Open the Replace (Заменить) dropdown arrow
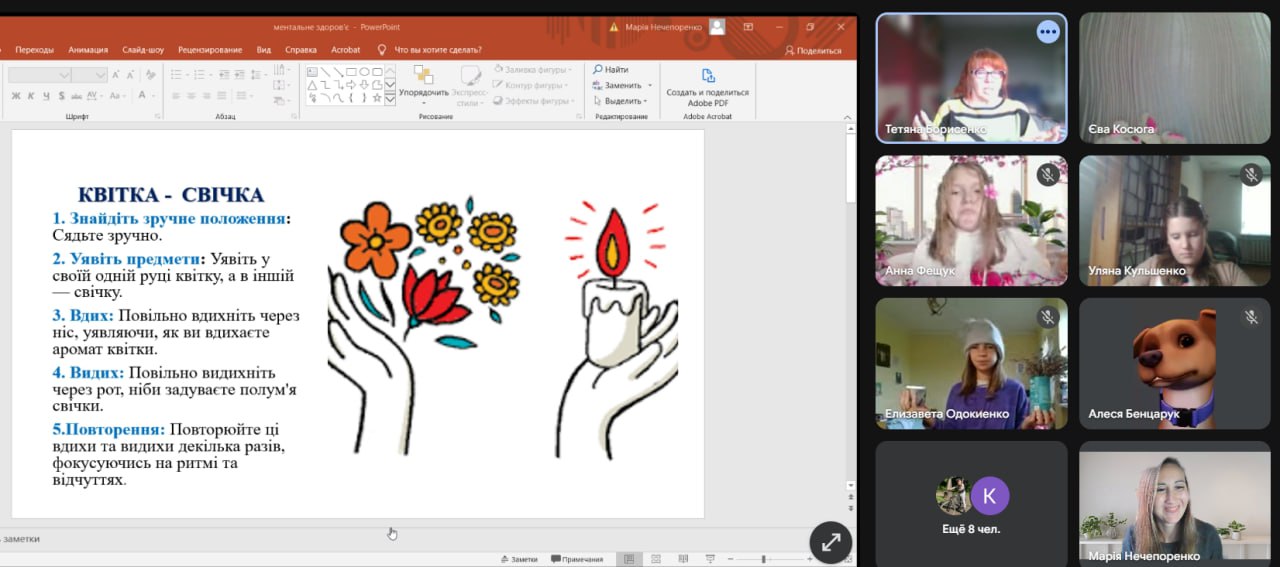This screenshot has height=567, width=1280. (650, 86)
